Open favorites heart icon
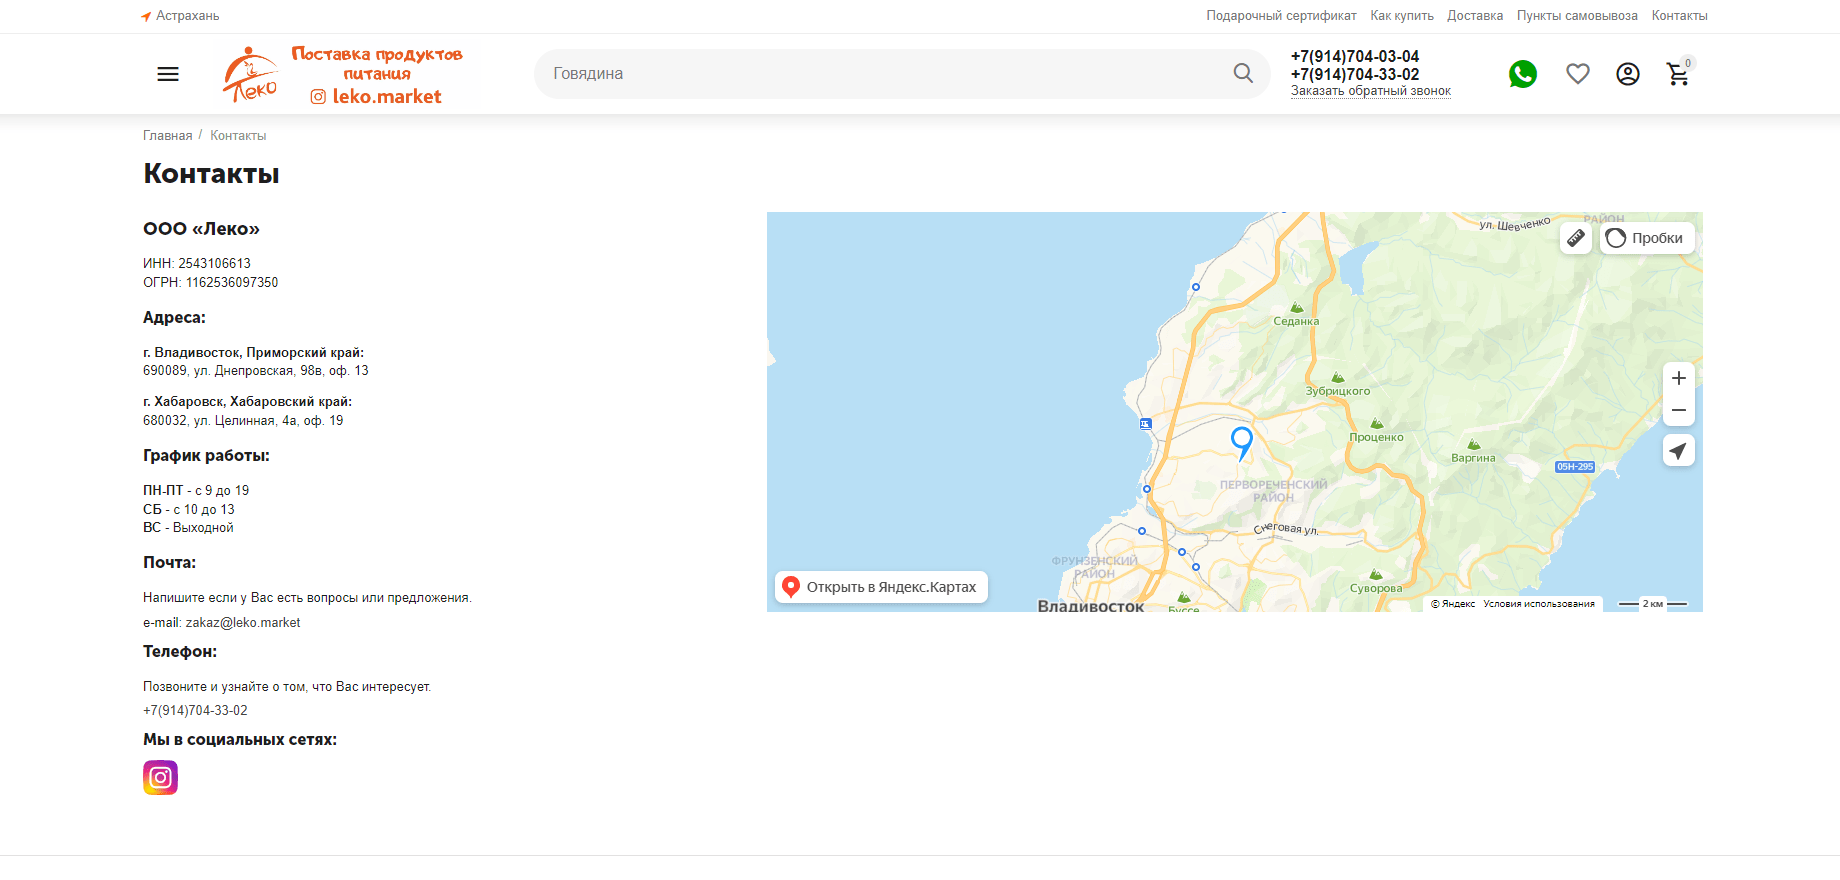The height and width of the screenshot is (880, 1840). pos(1578,74)
